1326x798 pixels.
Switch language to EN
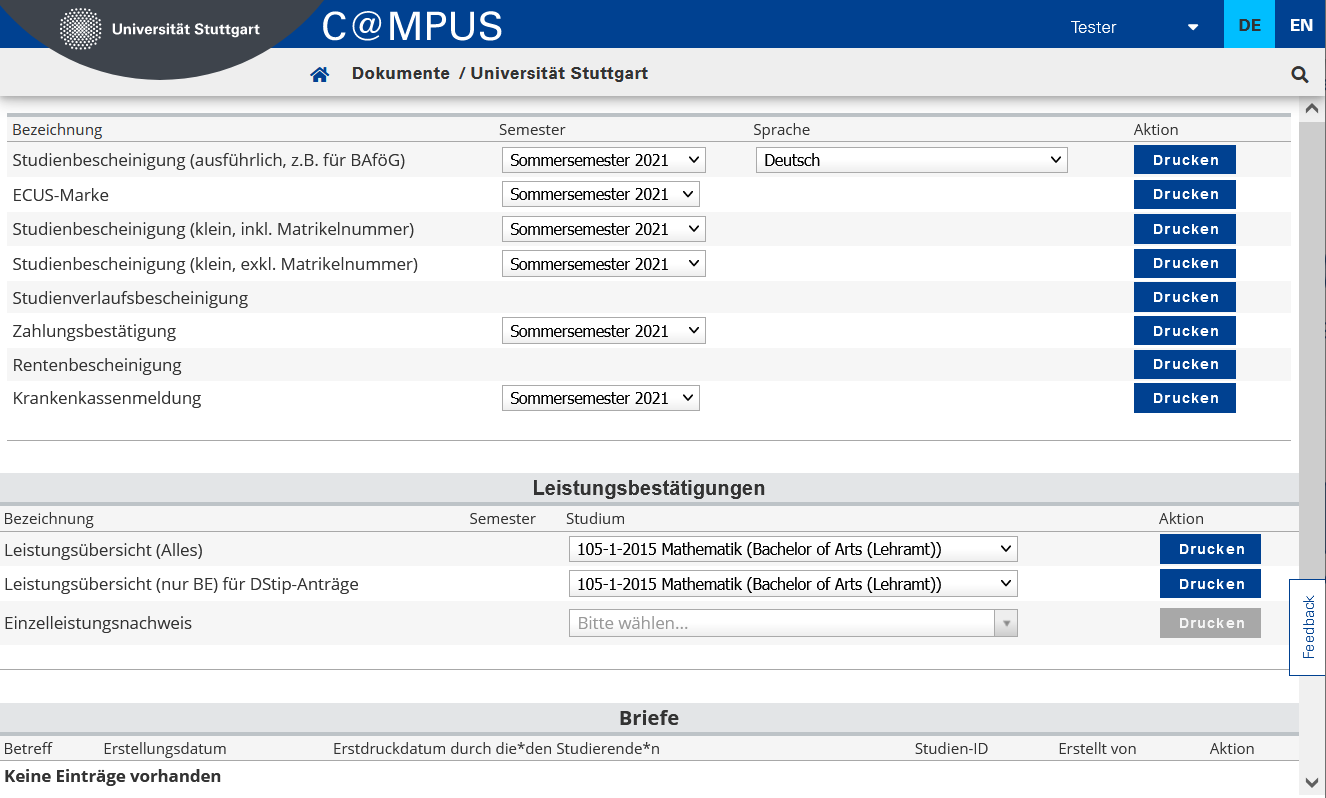(1301, 25)
